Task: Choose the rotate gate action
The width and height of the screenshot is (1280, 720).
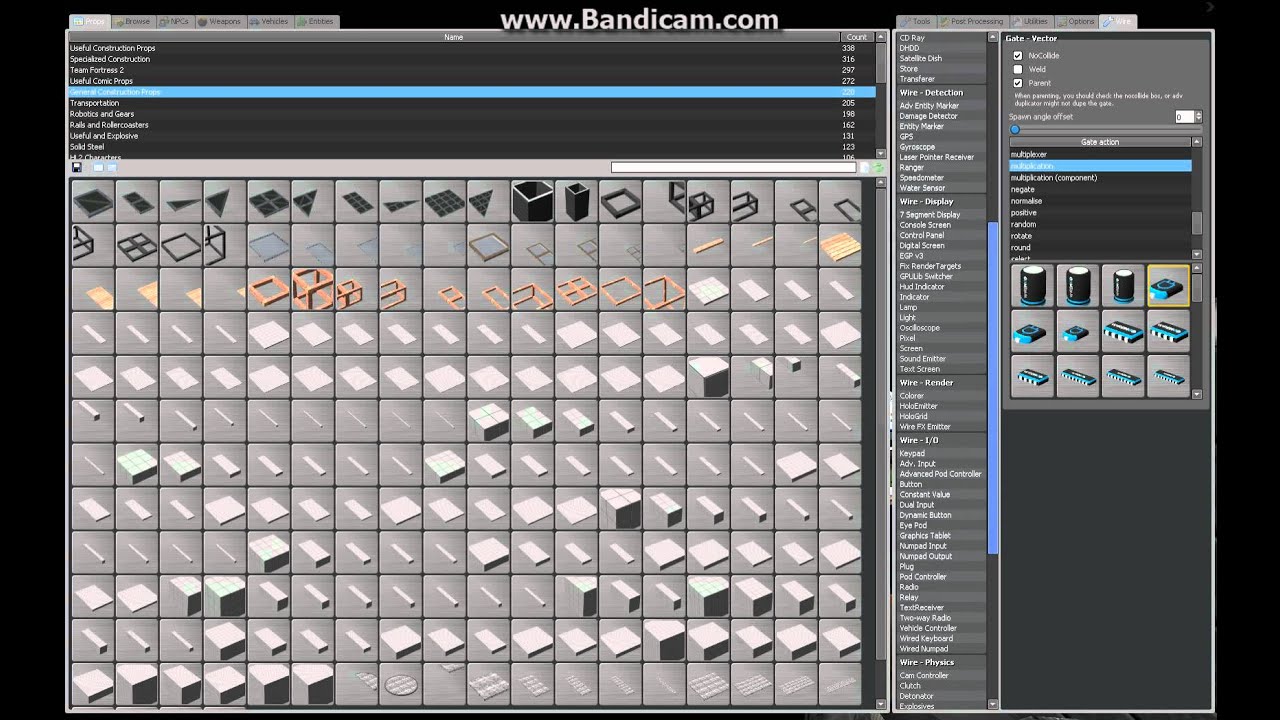Action: tap(1100, 236)
